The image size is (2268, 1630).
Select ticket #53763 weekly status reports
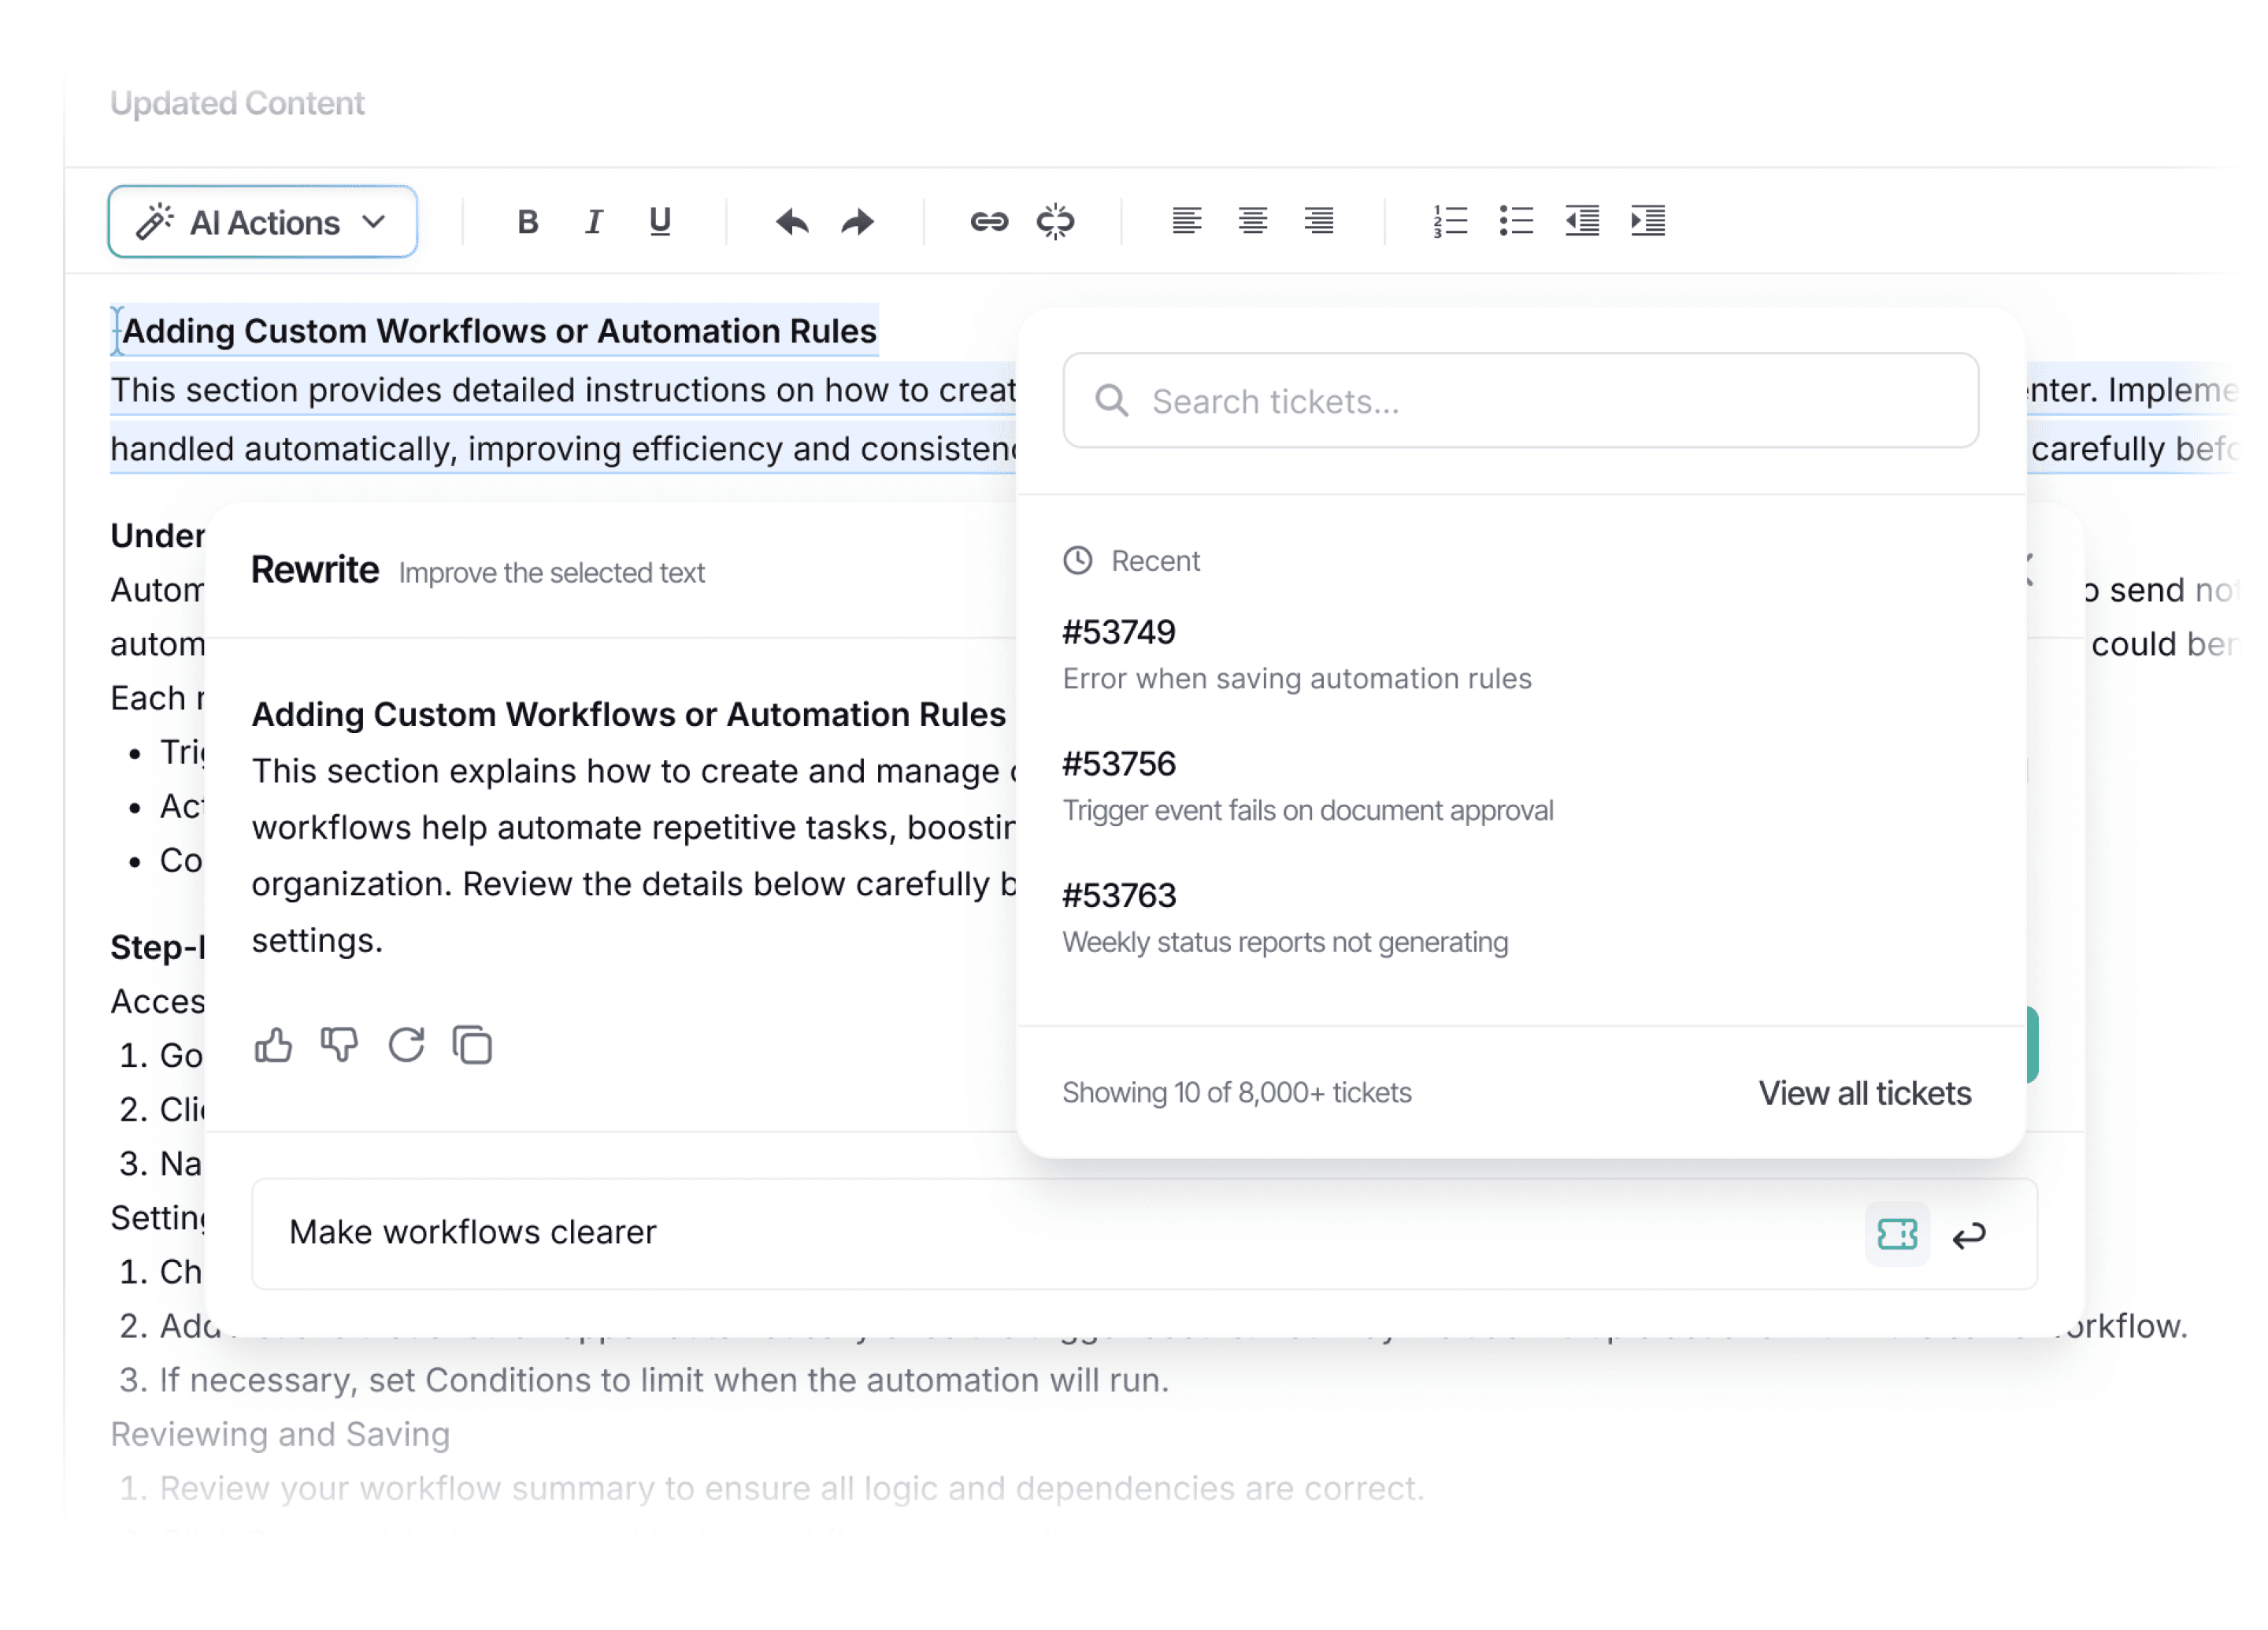pos(1284,918)
